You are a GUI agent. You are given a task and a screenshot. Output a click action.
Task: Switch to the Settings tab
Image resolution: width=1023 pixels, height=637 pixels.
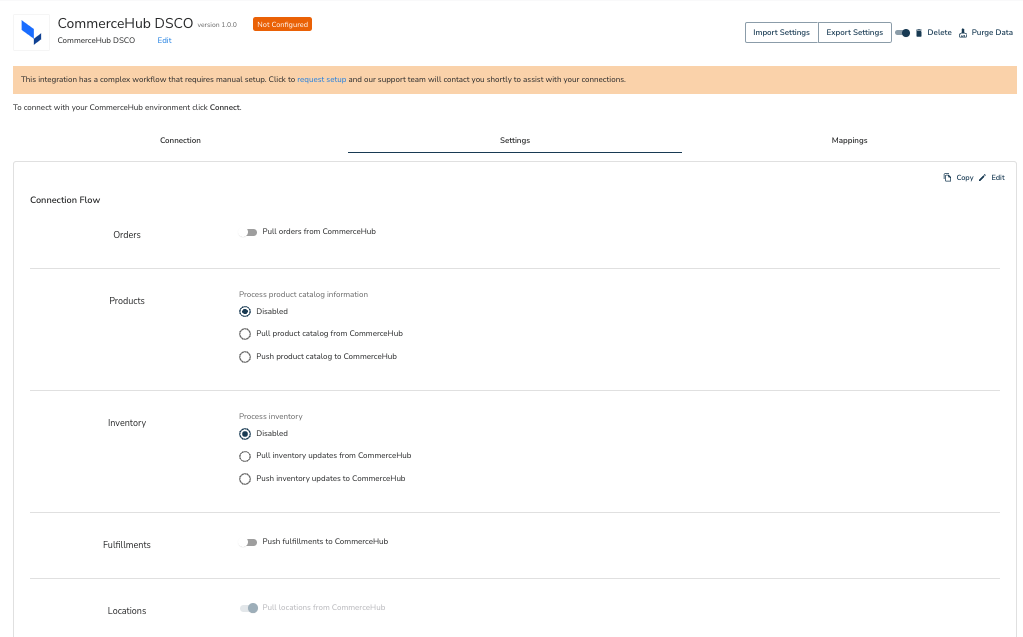515,140
